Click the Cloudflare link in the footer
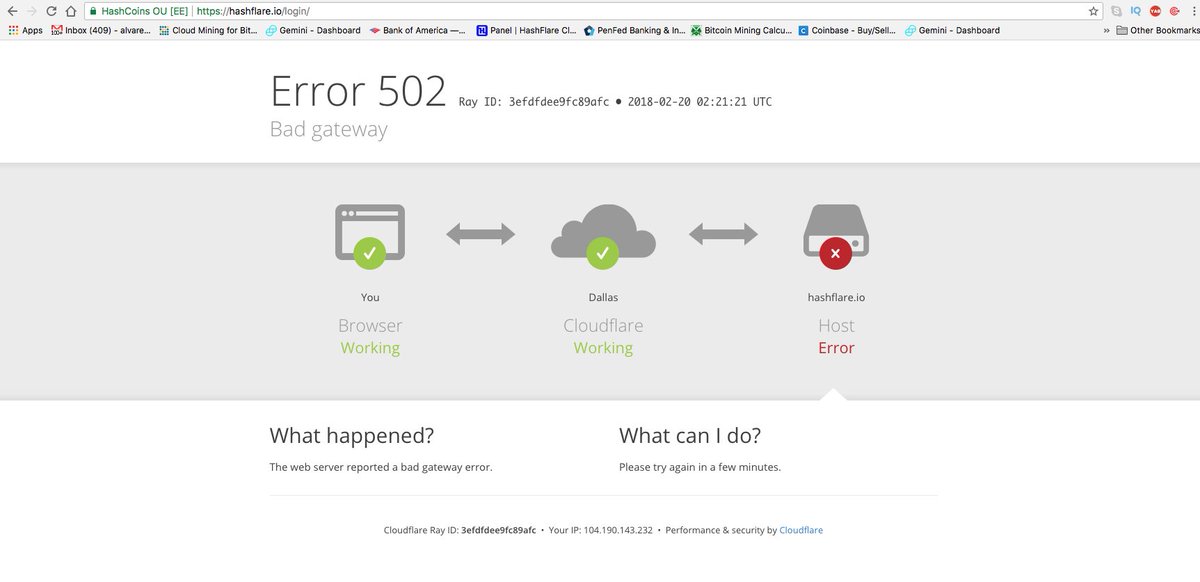 (801, 529)
